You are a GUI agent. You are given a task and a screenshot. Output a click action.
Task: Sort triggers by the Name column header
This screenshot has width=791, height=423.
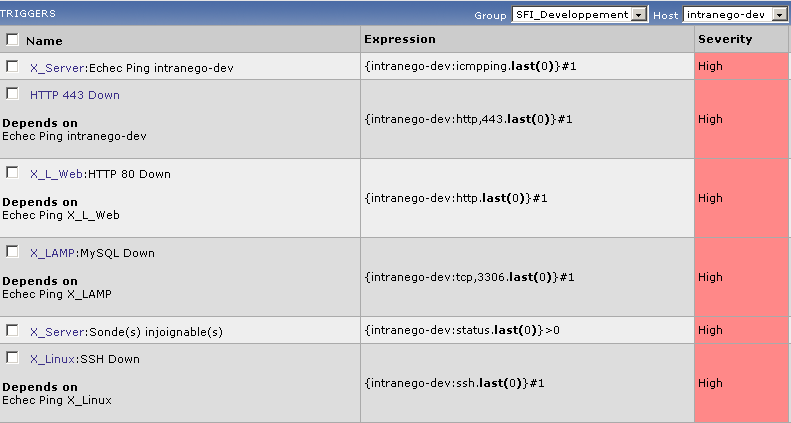pyautogui.click(x=44, y=41)
